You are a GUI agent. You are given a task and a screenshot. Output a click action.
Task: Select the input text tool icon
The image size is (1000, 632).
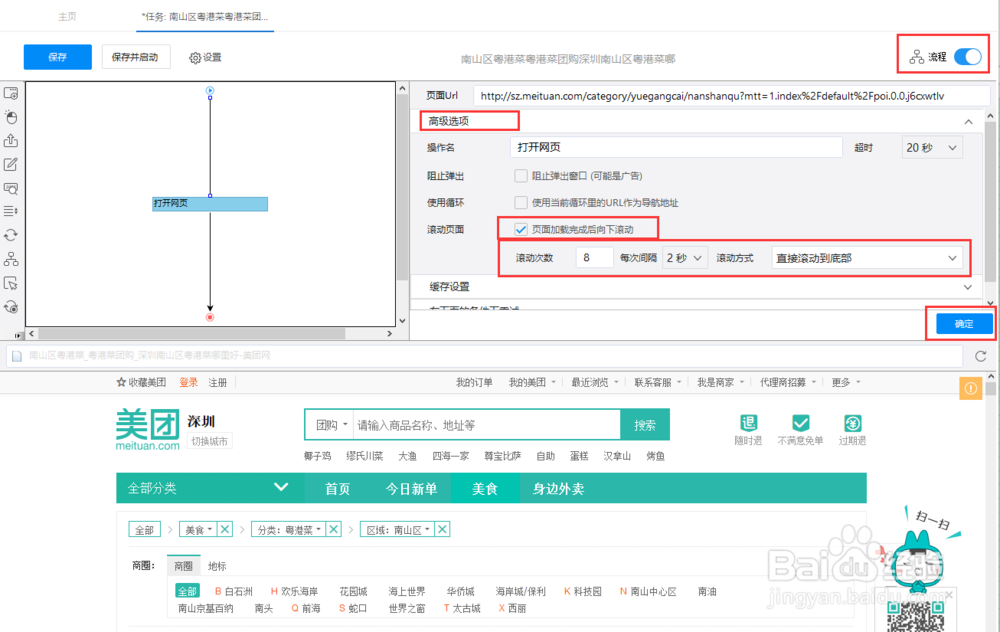(11, 165)
